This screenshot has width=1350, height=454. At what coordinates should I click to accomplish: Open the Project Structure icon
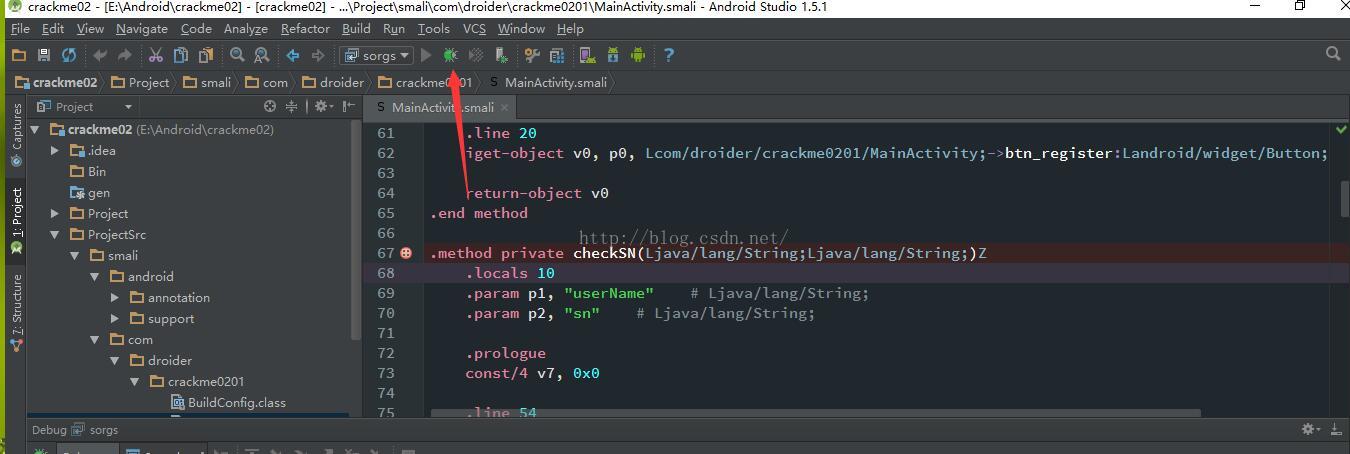[x=557, y=55]
